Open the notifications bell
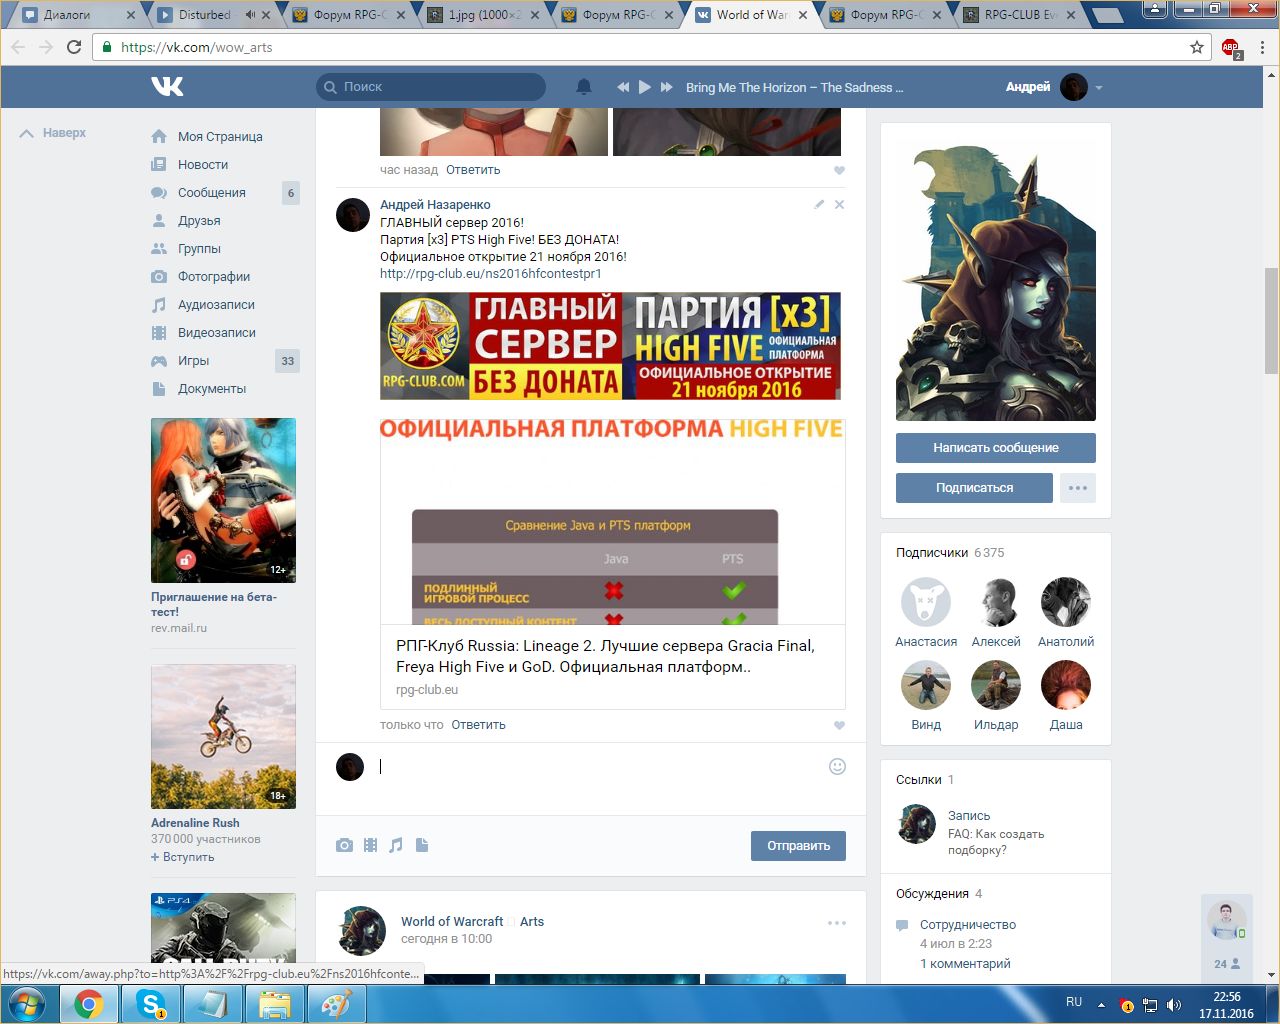The image size is (1280, 1024). coord(584,87)
